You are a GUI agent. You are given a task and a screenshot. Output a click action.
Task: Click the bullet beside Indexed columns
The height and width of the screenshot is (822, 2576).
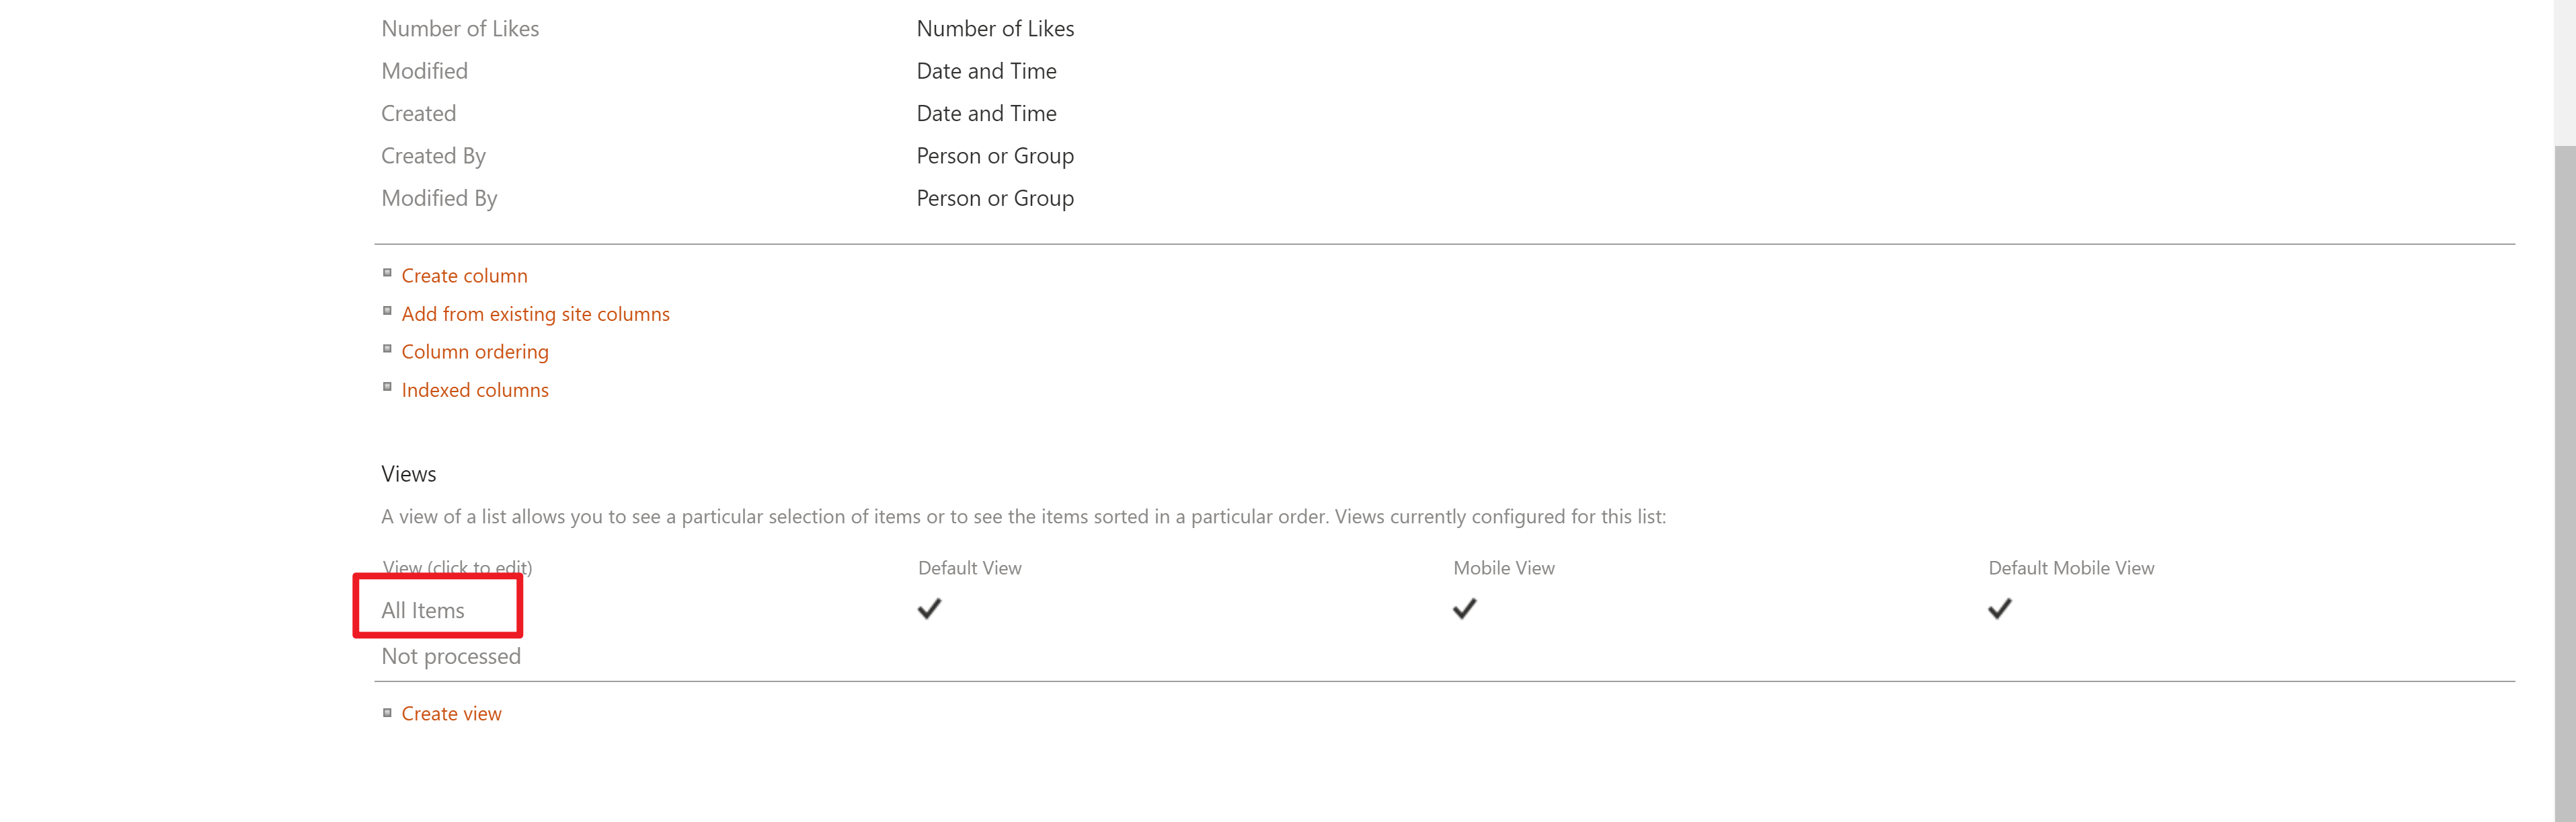(387, 387)
